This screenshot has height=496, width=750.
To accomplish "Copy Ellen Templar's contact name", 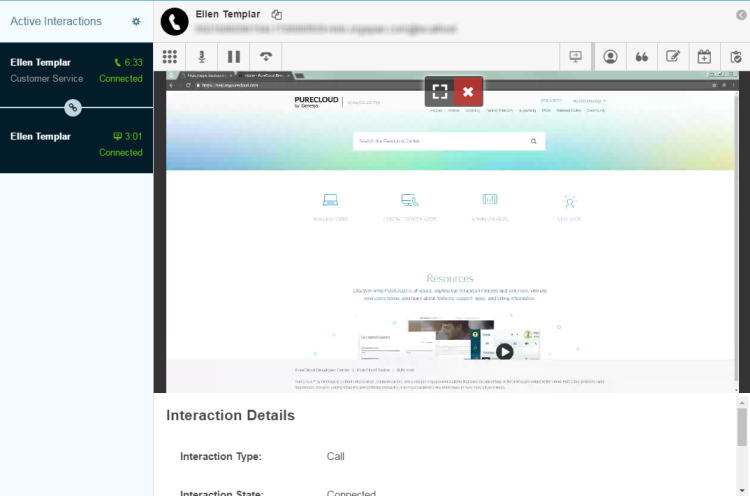I will coord(277,15).
